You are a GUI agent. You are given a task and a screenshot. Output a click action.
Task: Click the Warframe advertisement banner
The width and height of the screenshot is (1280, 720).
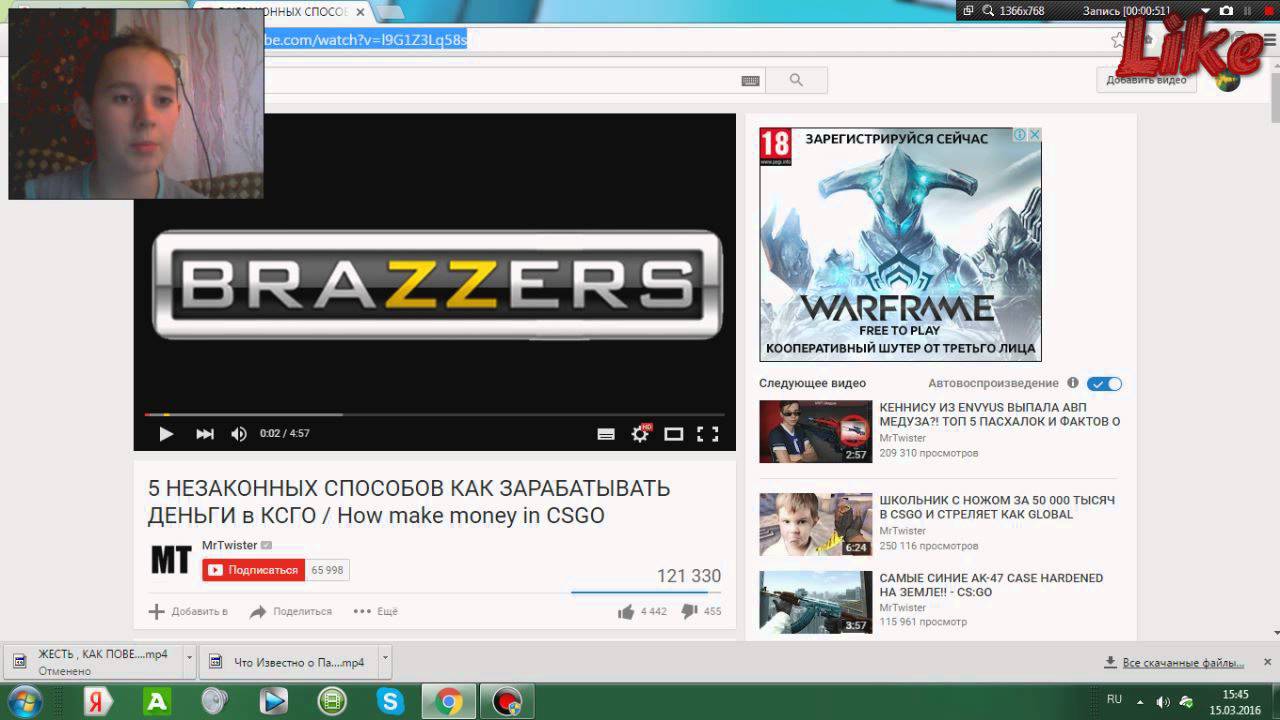click(900, 244)
